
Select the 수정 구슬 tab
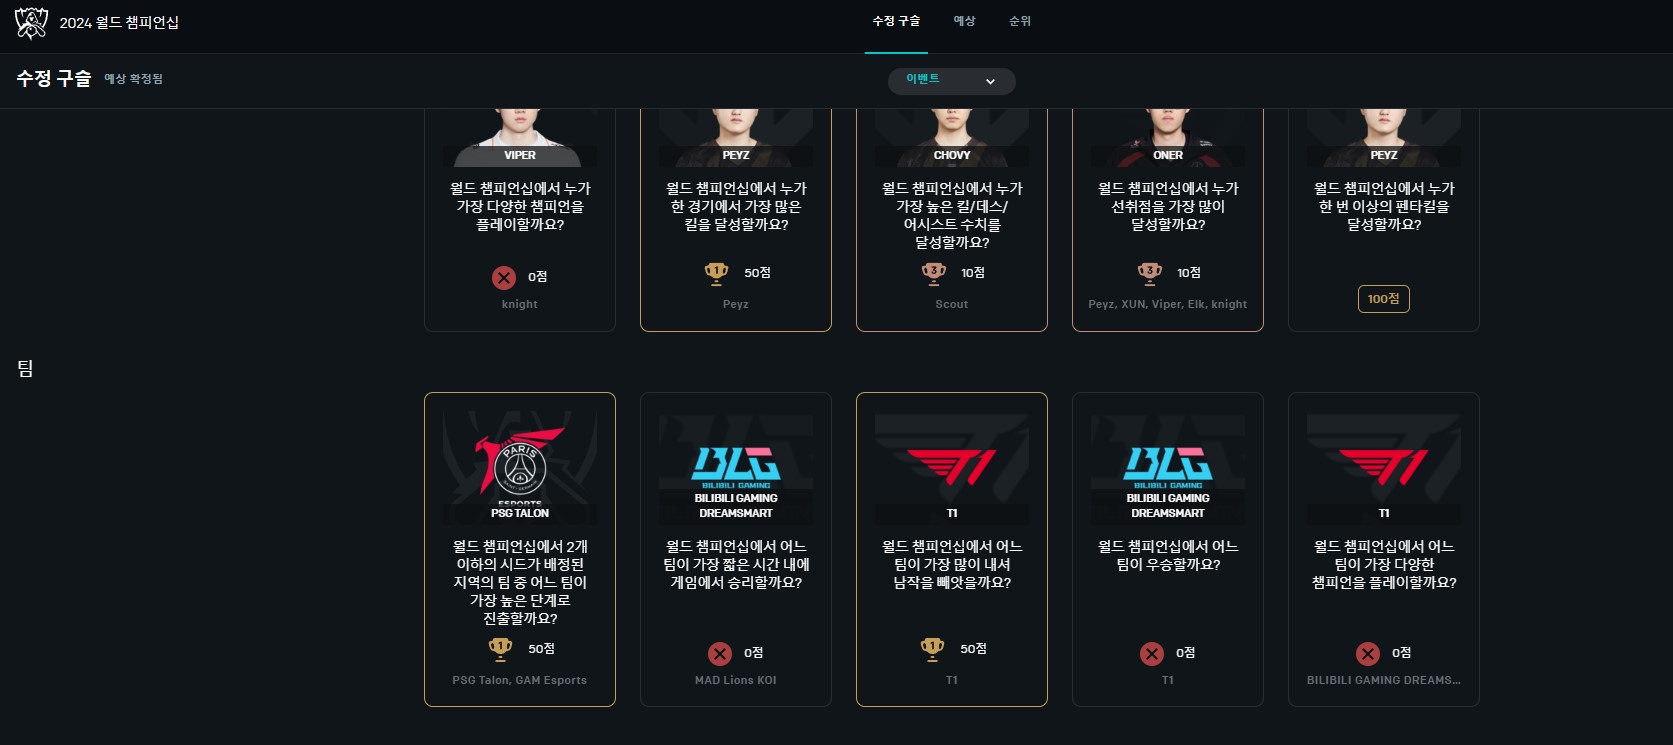(896, 21)
